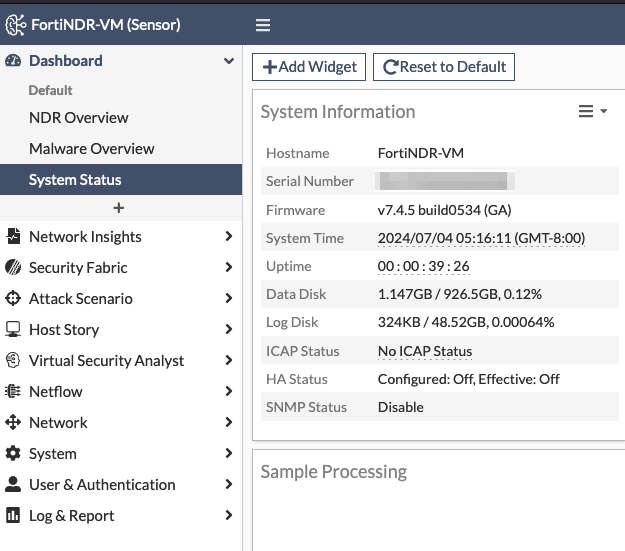Click the Network Insights sidebar icon
Image resolution: width=625 pixels, height=551 pixels.
click(13, 237)
